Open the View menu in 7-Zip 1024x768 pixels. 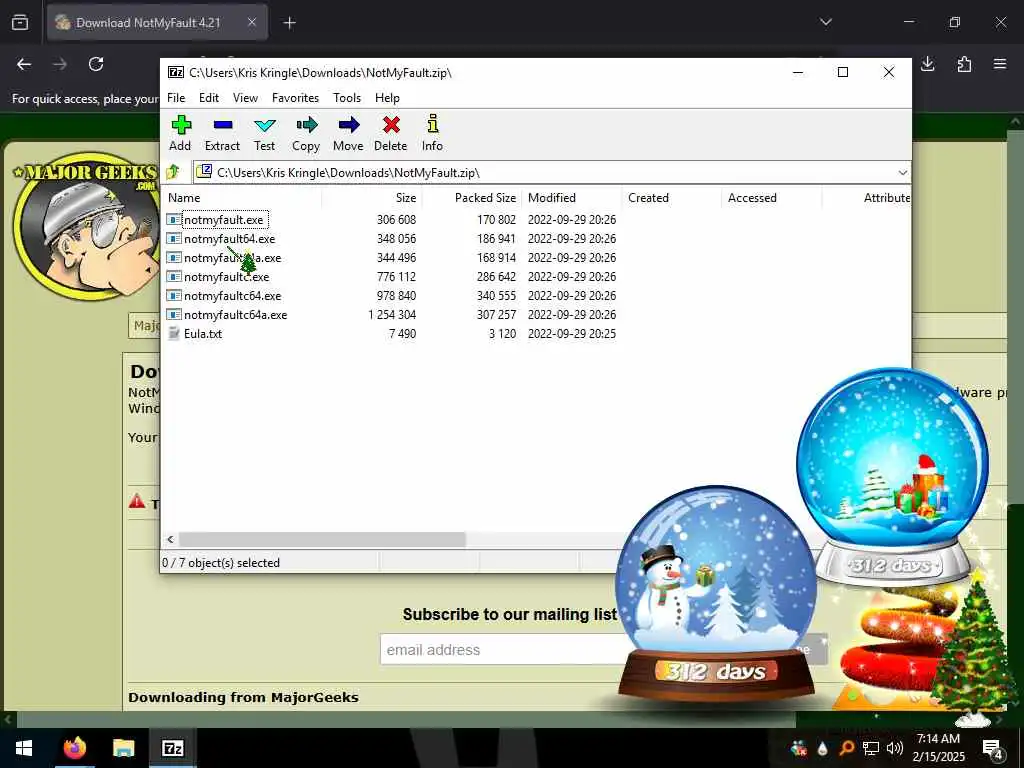point(245,98)
